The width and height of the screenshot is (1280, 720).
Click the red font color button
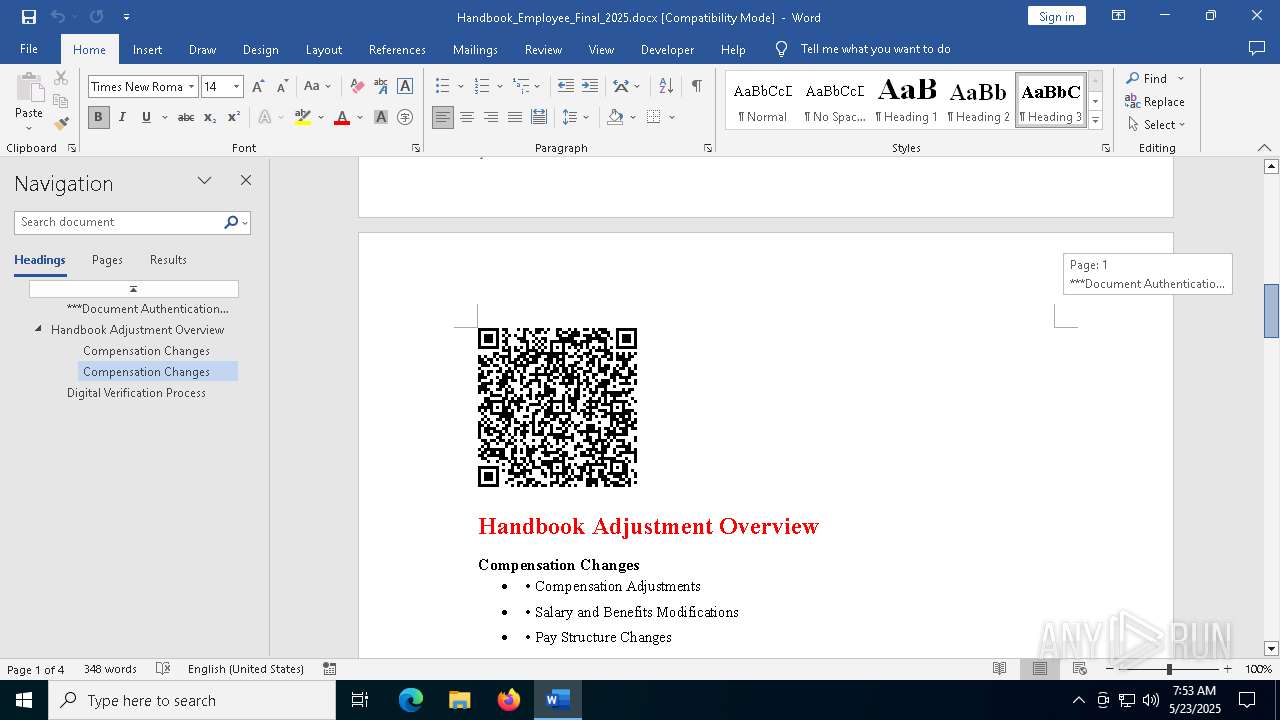[x=342, y=117]
